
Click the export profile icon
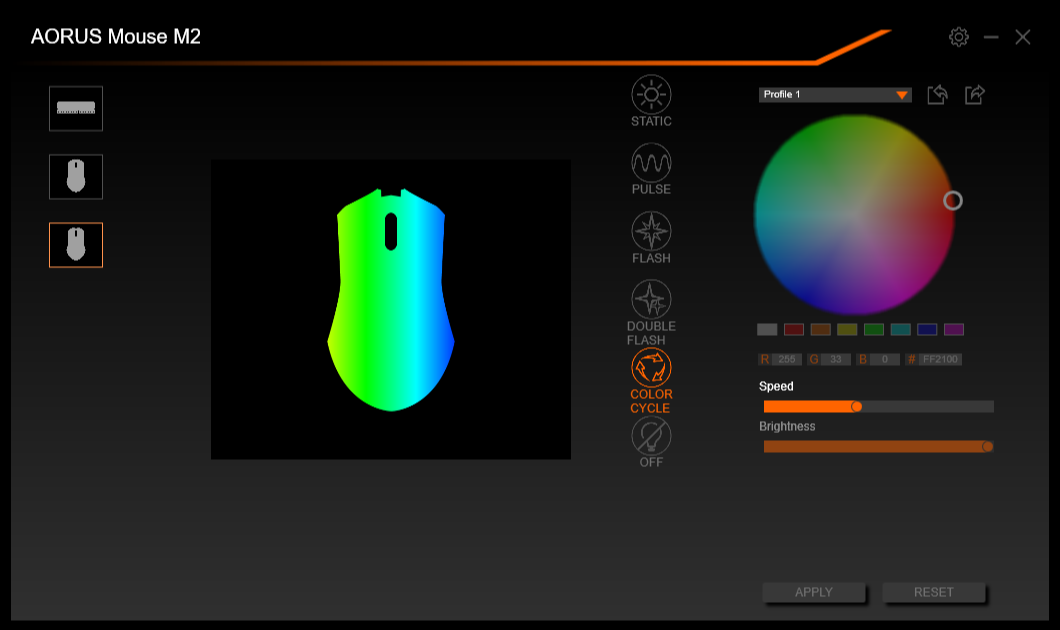975,95
